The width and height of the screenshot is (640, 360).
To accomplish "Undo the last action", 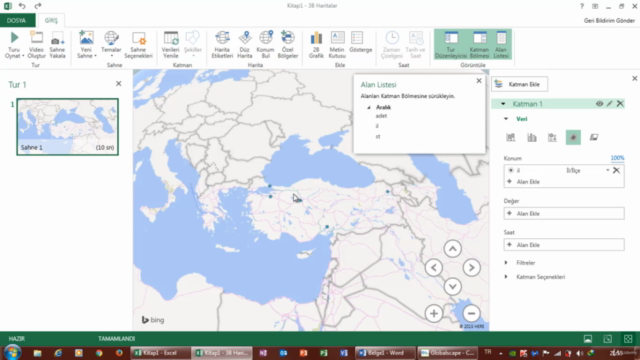I will point(22,6).
